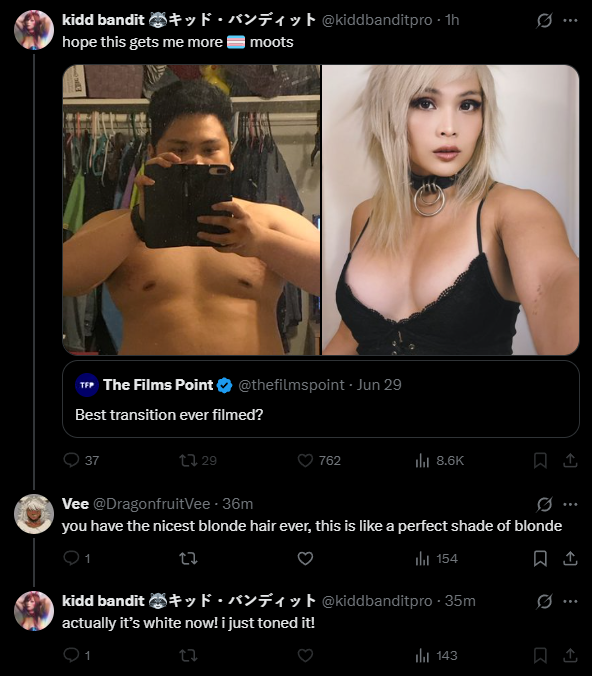The width and height of the screenshot is (592, 676).
Task: Open Vee's profile avatar
Action: [x=34, y=514]
